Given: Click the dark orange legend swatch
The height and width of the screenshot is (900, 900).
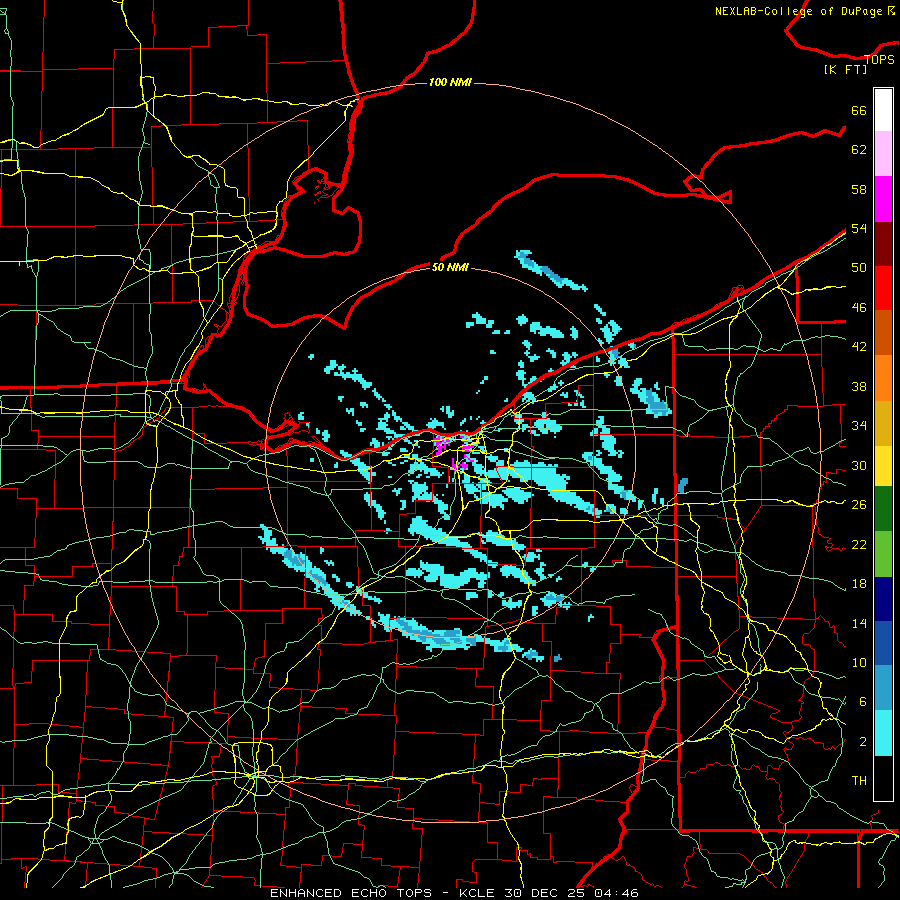Looking at the screenshot, I should tap(883, 332).
